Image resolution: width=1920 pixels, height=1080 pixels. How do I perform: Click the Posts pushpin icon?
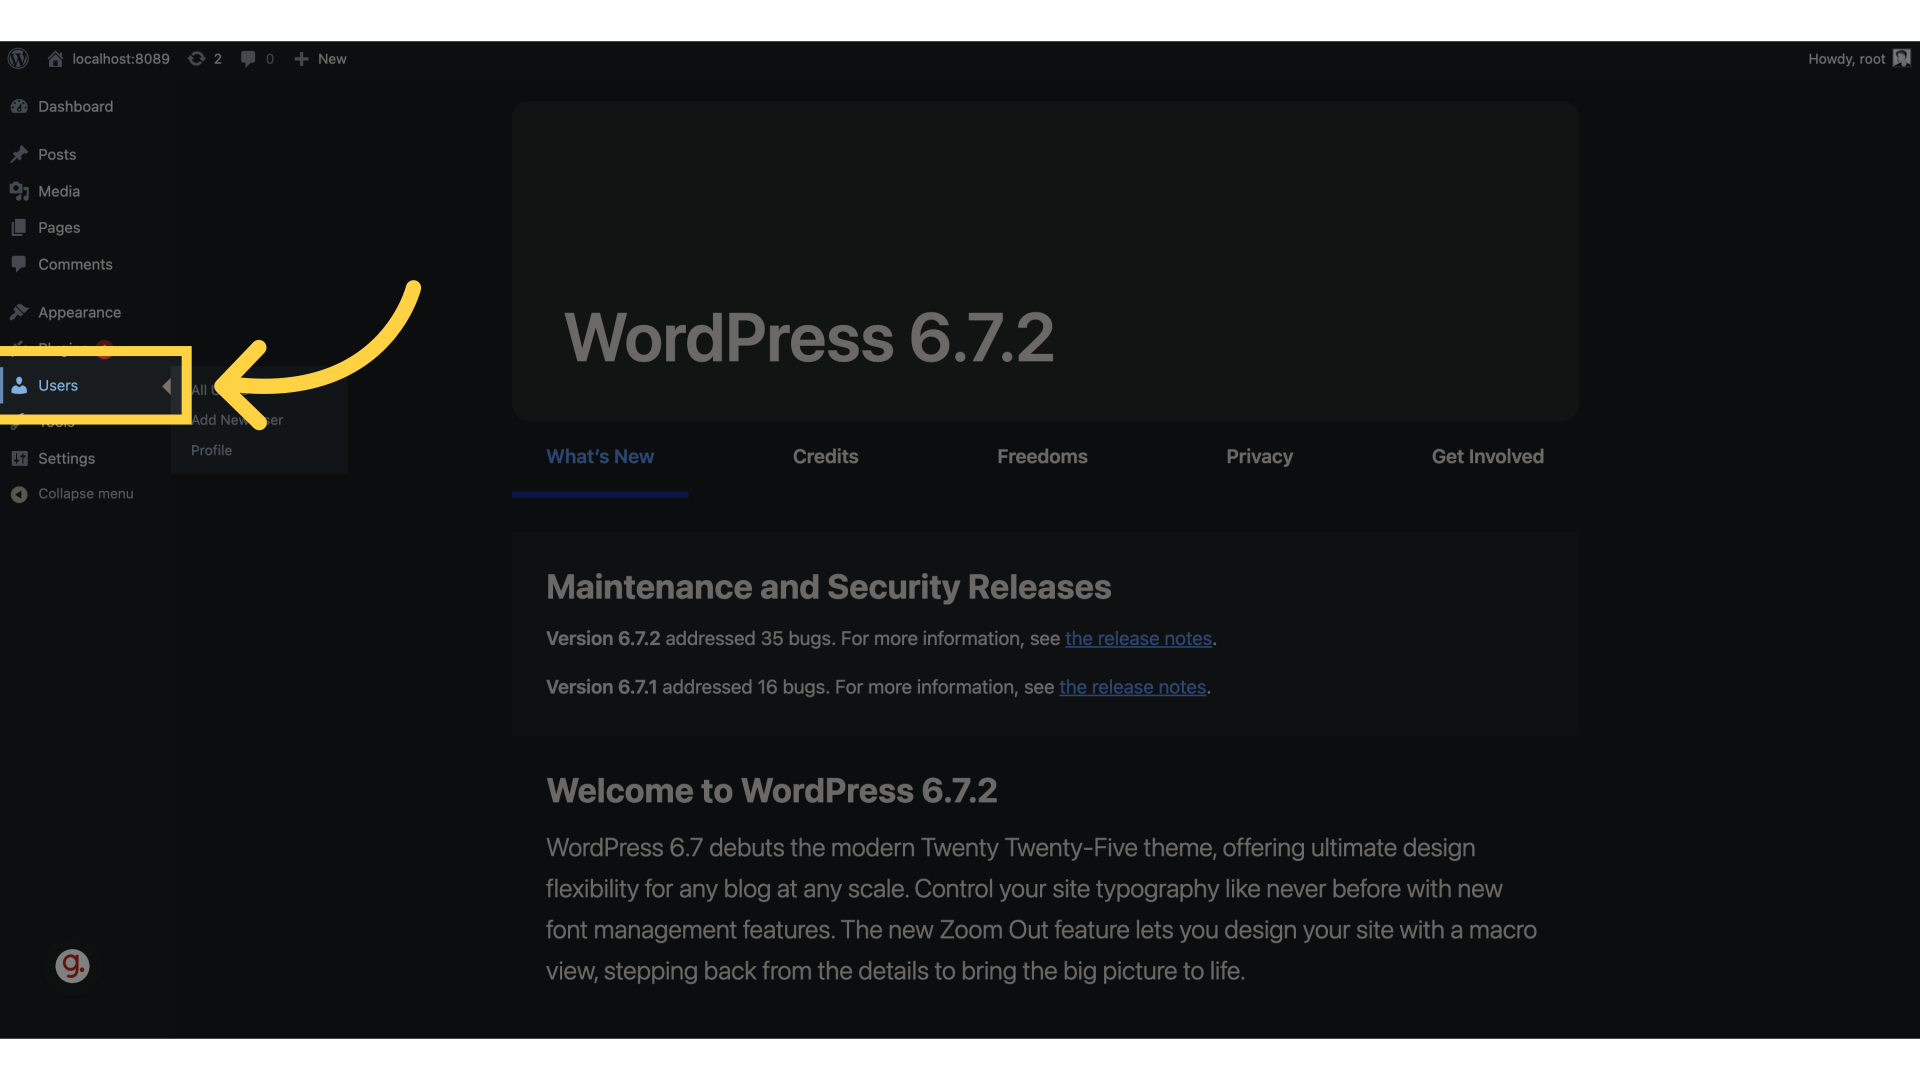pyautogui.click(x=19, y=154)
